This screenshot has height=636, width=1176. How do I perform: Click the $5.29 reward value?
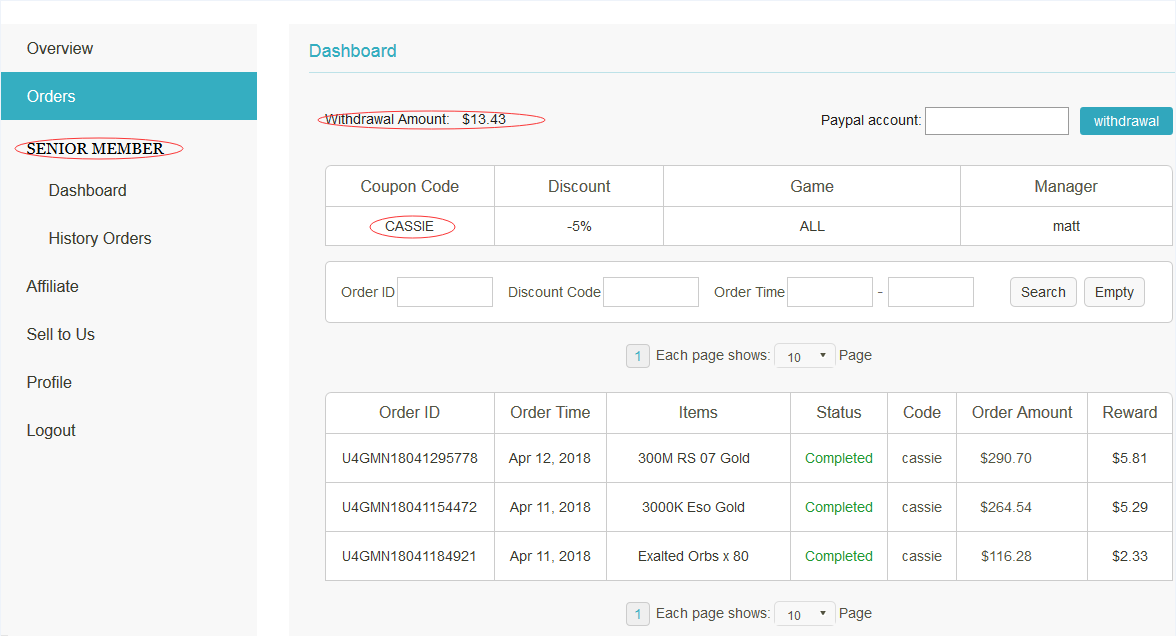[x=1130, y=507]
